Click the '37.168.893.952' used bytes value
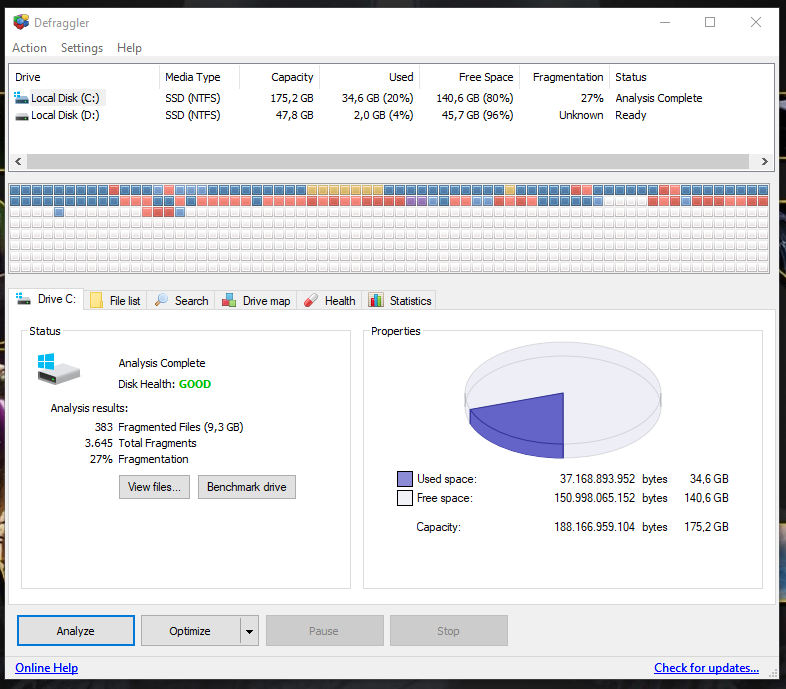The image size is (786, 689). (598, 479)
